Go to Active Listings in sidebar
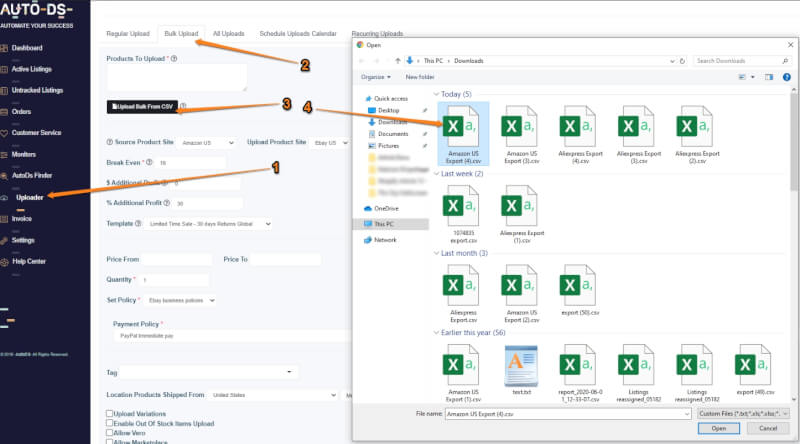Viewport: 800px width, 444px height. pos(32,69)
